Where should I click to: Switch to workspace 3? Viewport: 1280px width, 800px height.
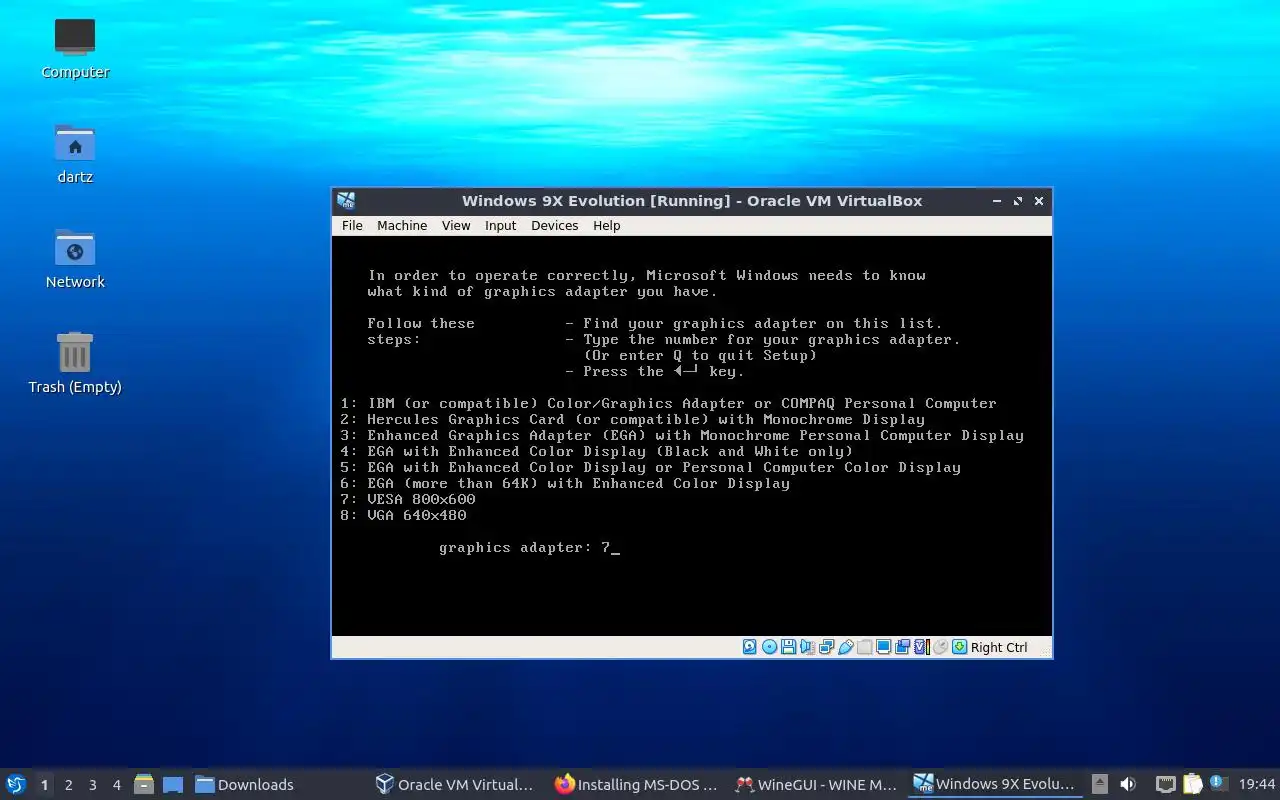93,785
